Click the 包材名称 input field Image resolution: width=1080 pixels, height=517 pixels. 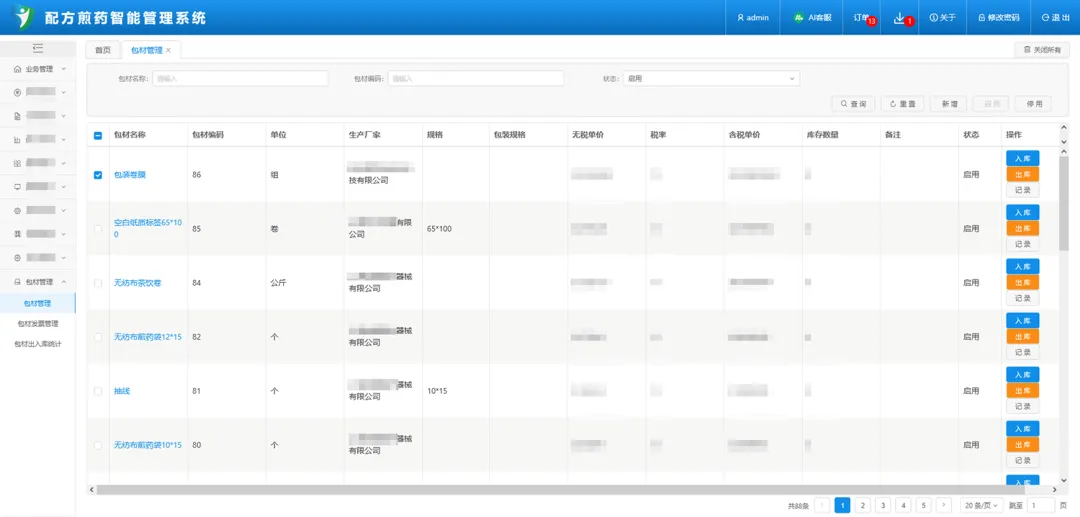(x=240, y=78)
